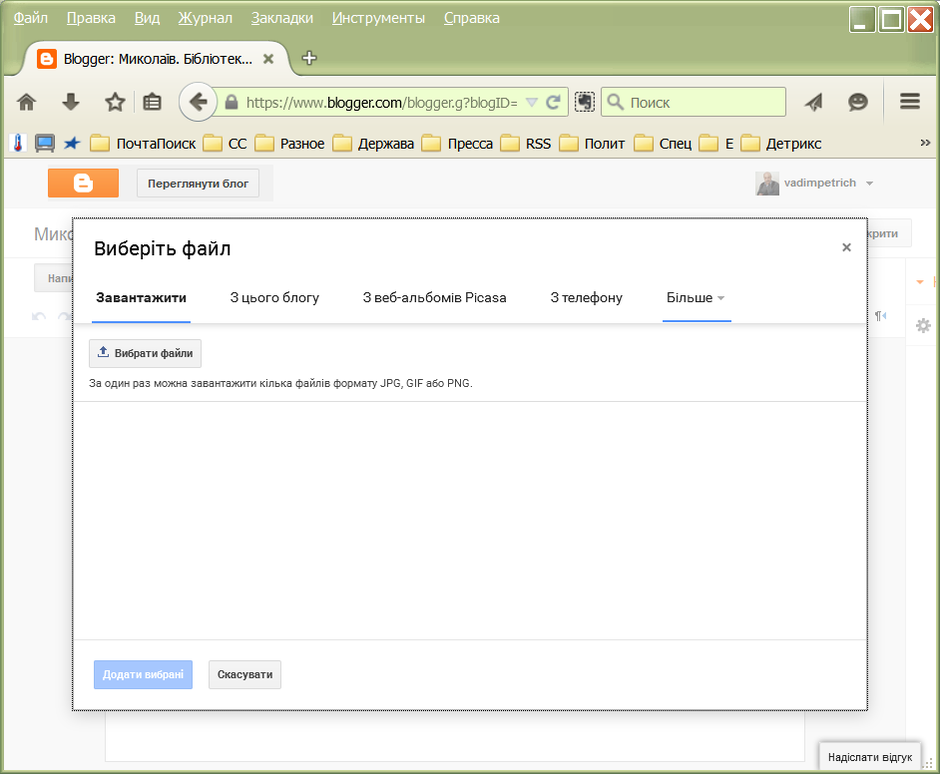Expand the Більше tab dropdown
Screen dimensions: 940x774
[x=721, y=298]
